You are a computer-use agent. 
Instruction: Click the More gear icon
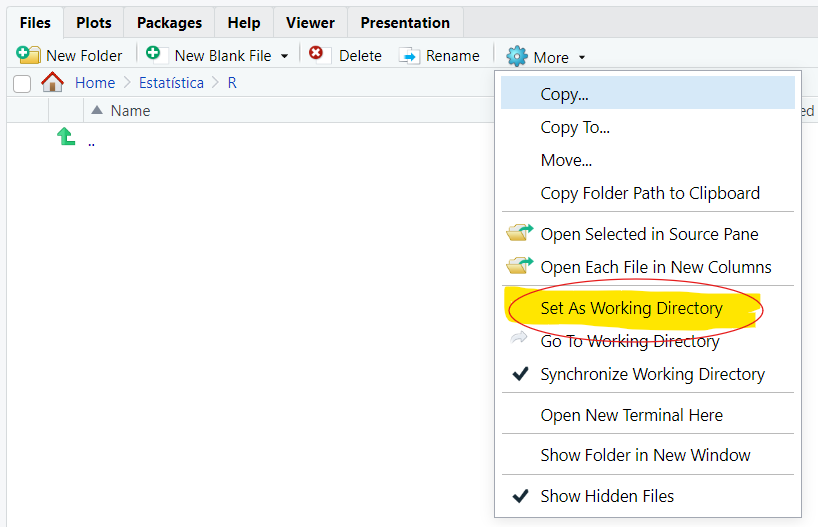[516, 57]
